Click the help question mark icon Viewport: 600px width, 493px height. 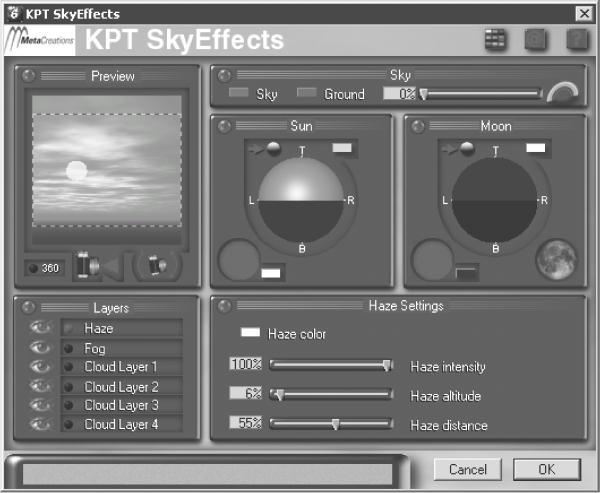tap(575, 40)
